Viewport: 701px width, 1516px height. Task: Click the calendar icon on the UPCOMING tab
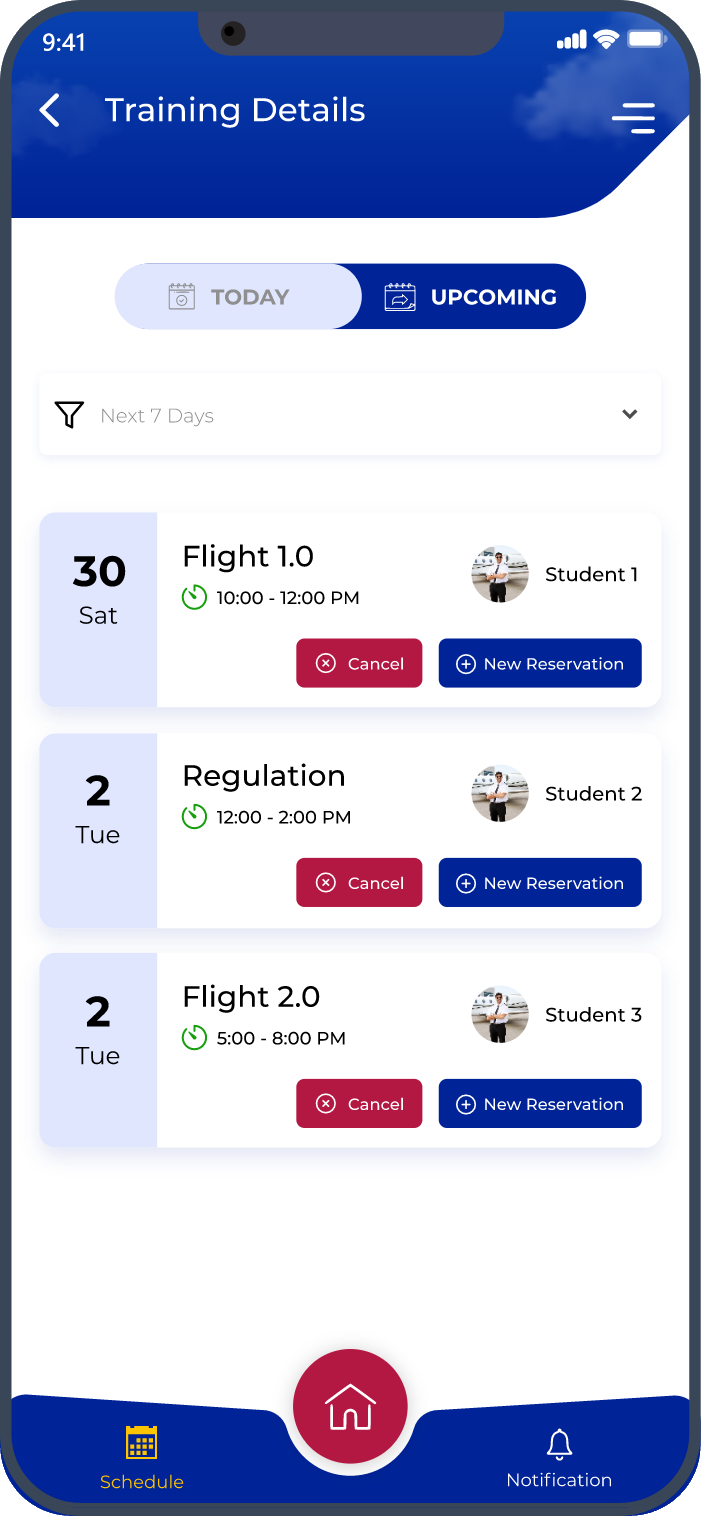click(399, 296)
